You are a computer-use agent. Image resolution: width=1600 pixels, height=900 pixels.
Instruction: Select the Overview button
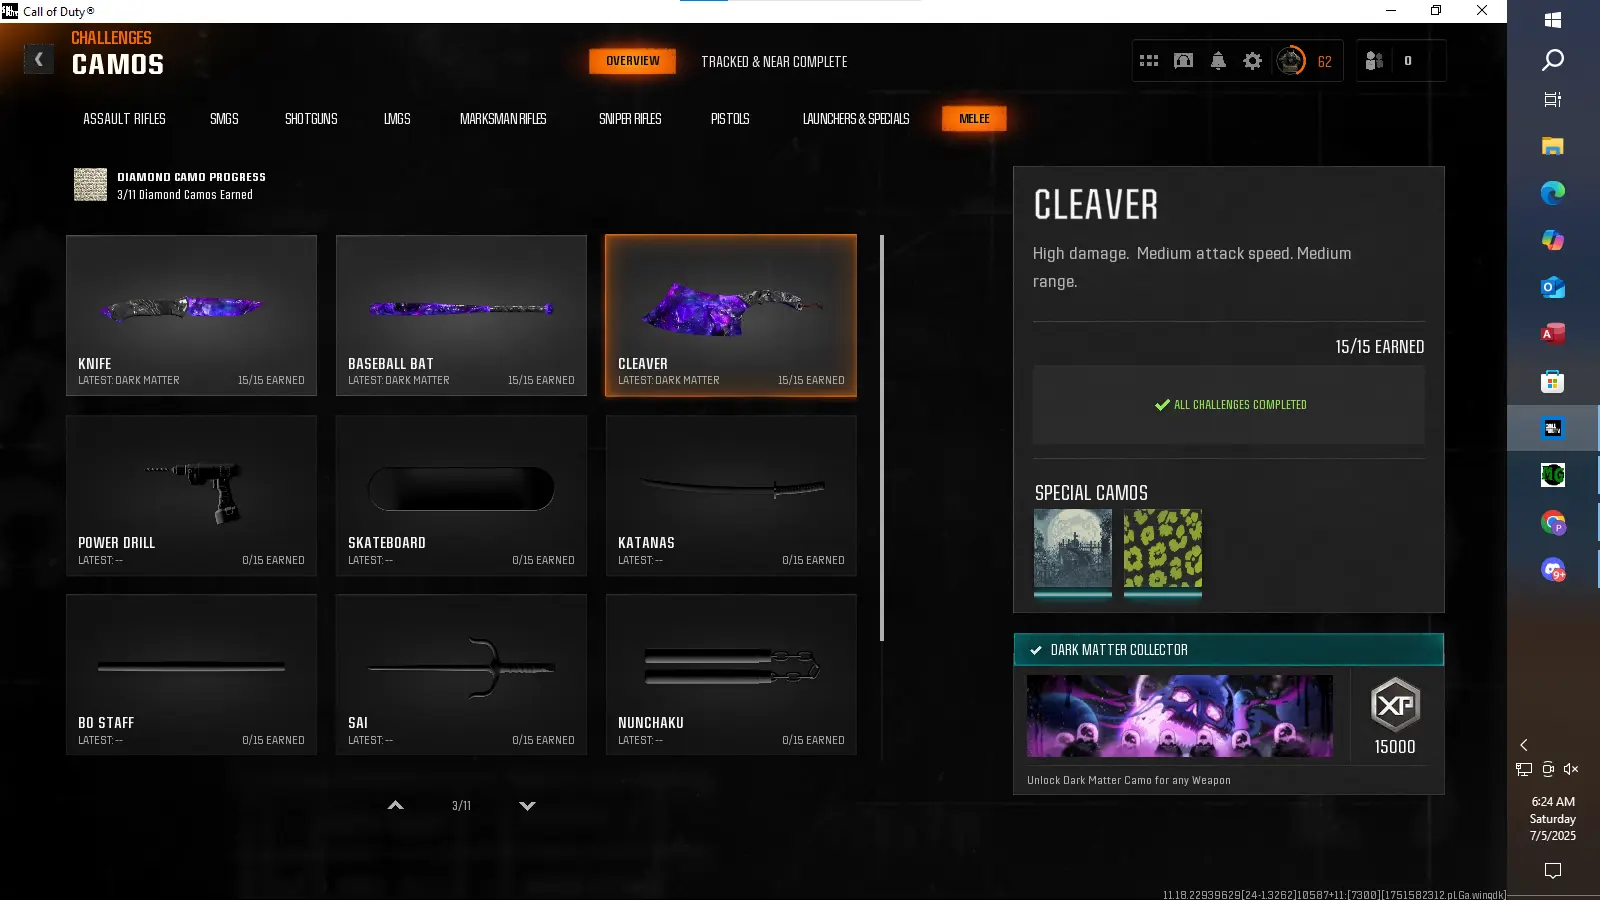pos(633,61)
